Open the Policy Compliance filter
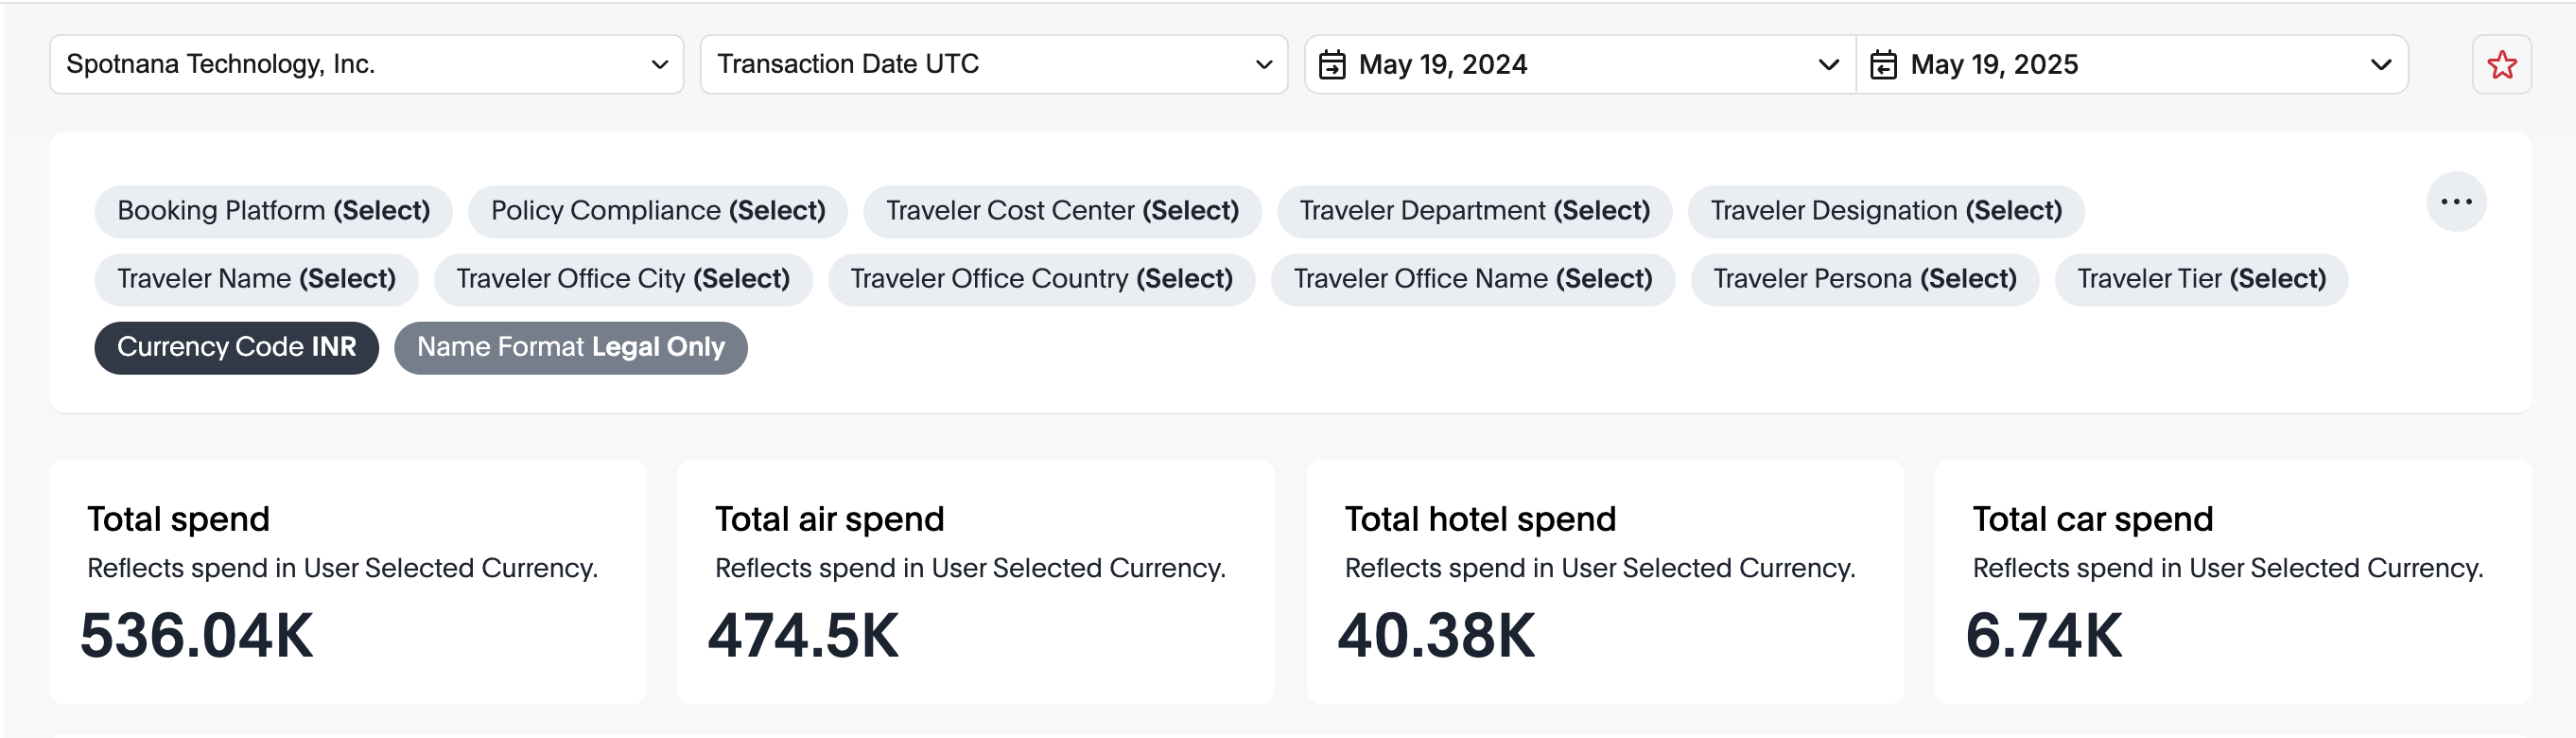 point(658,211)
